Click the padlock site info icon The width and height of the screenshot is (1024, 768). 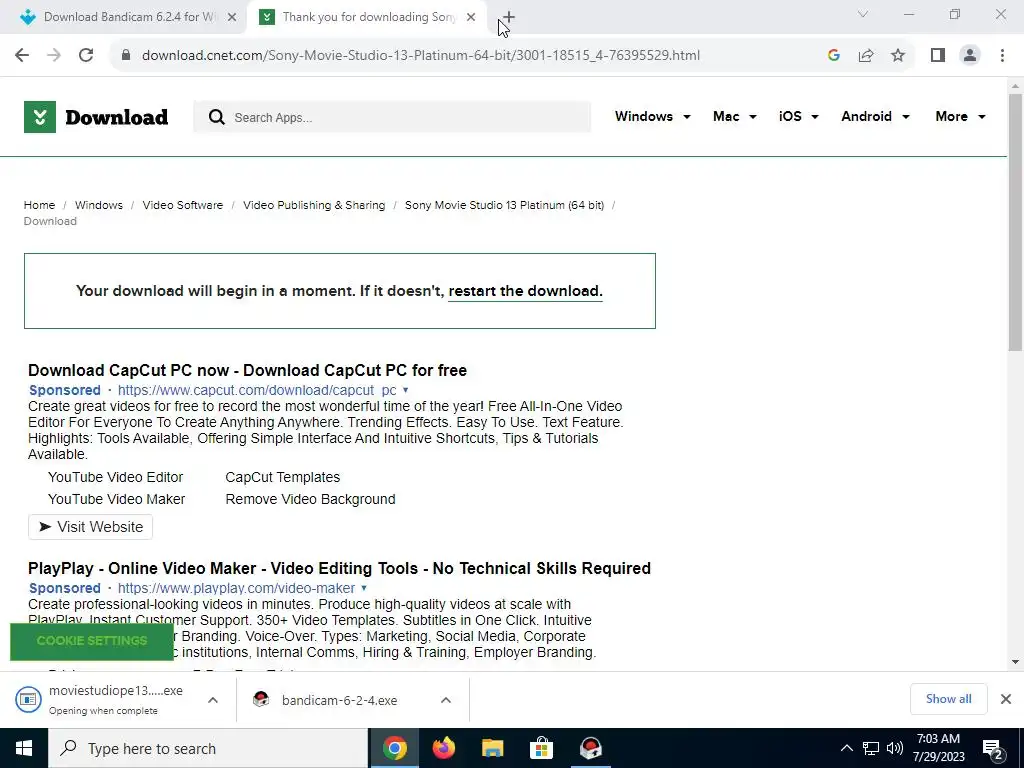click(x=126, y=55)
